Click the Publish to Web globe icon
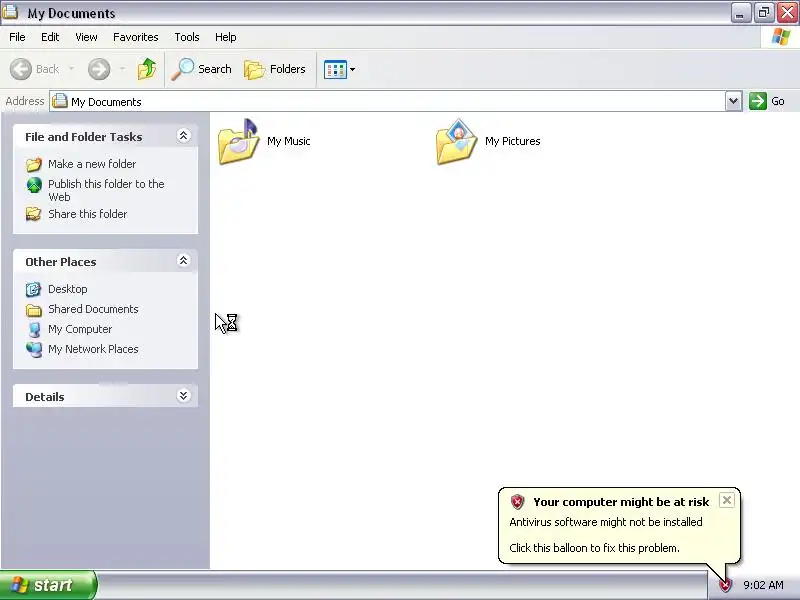800x600 pixels. pos(34,185)
